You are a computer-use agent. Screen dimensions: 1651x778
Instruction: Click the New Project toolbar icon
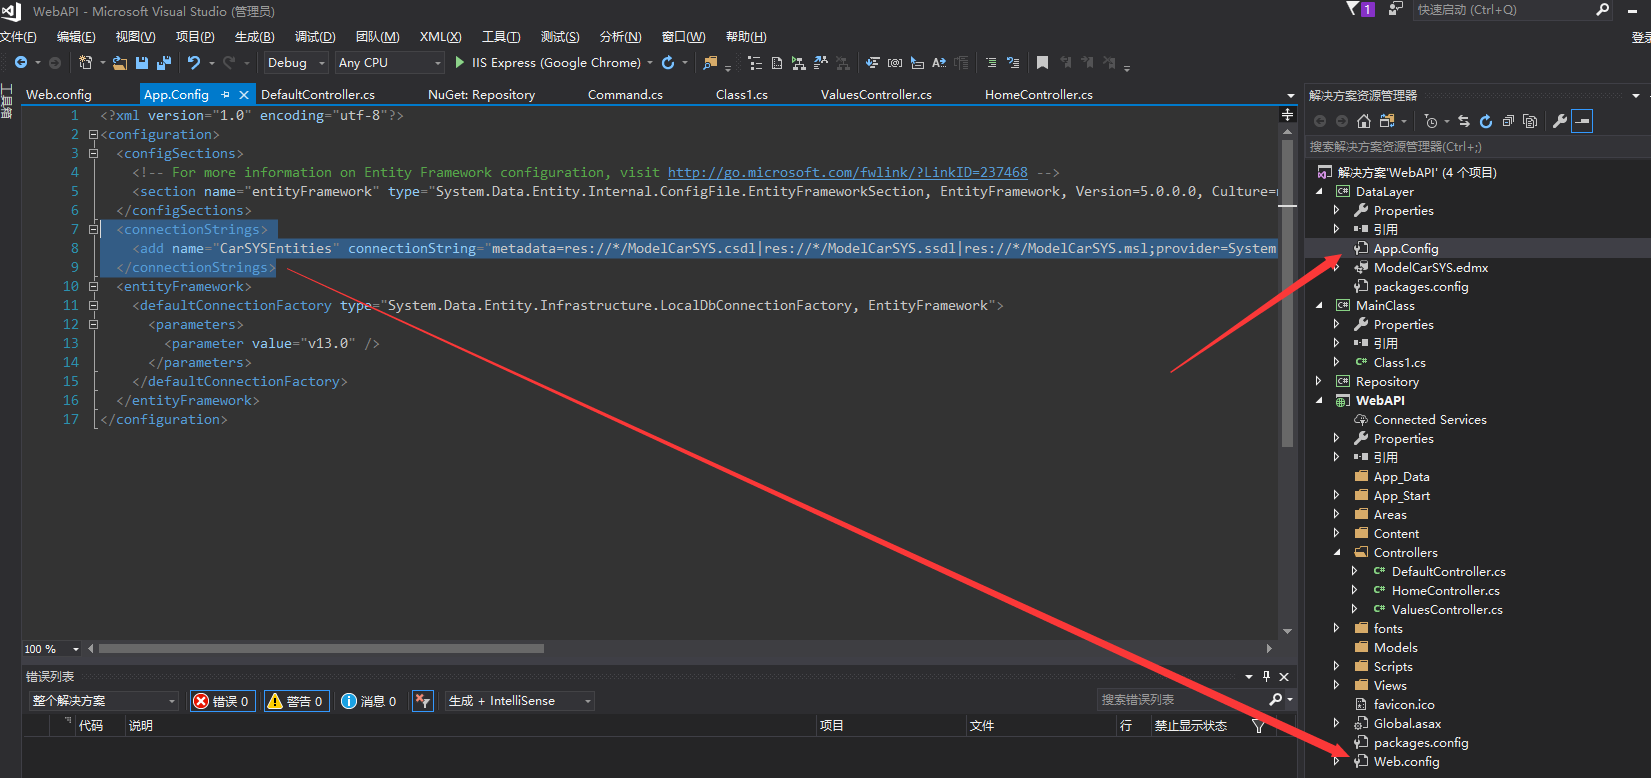85,62
